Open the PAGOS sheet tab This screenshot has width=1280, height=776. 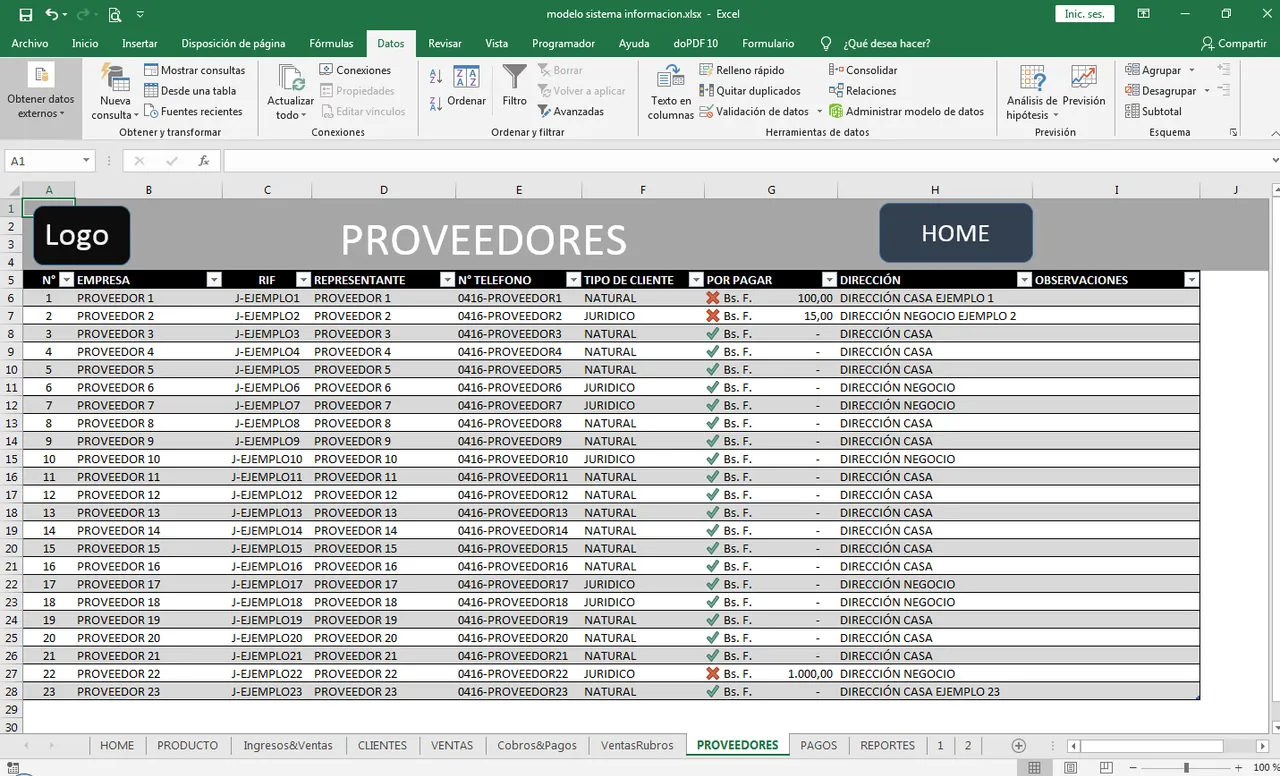818,746
